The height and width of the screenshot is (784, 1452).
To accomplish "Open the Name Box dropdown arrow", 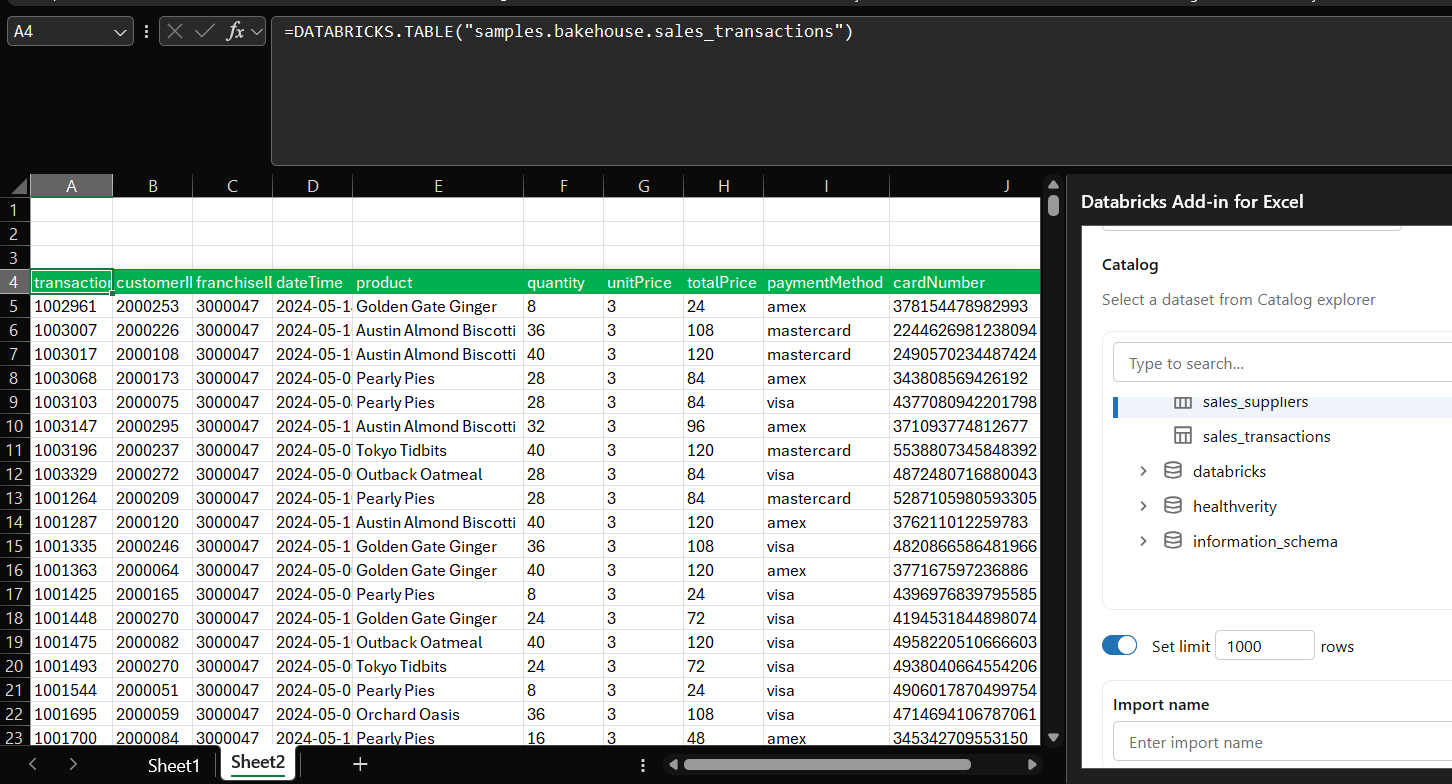I will (x=121, y=32).
